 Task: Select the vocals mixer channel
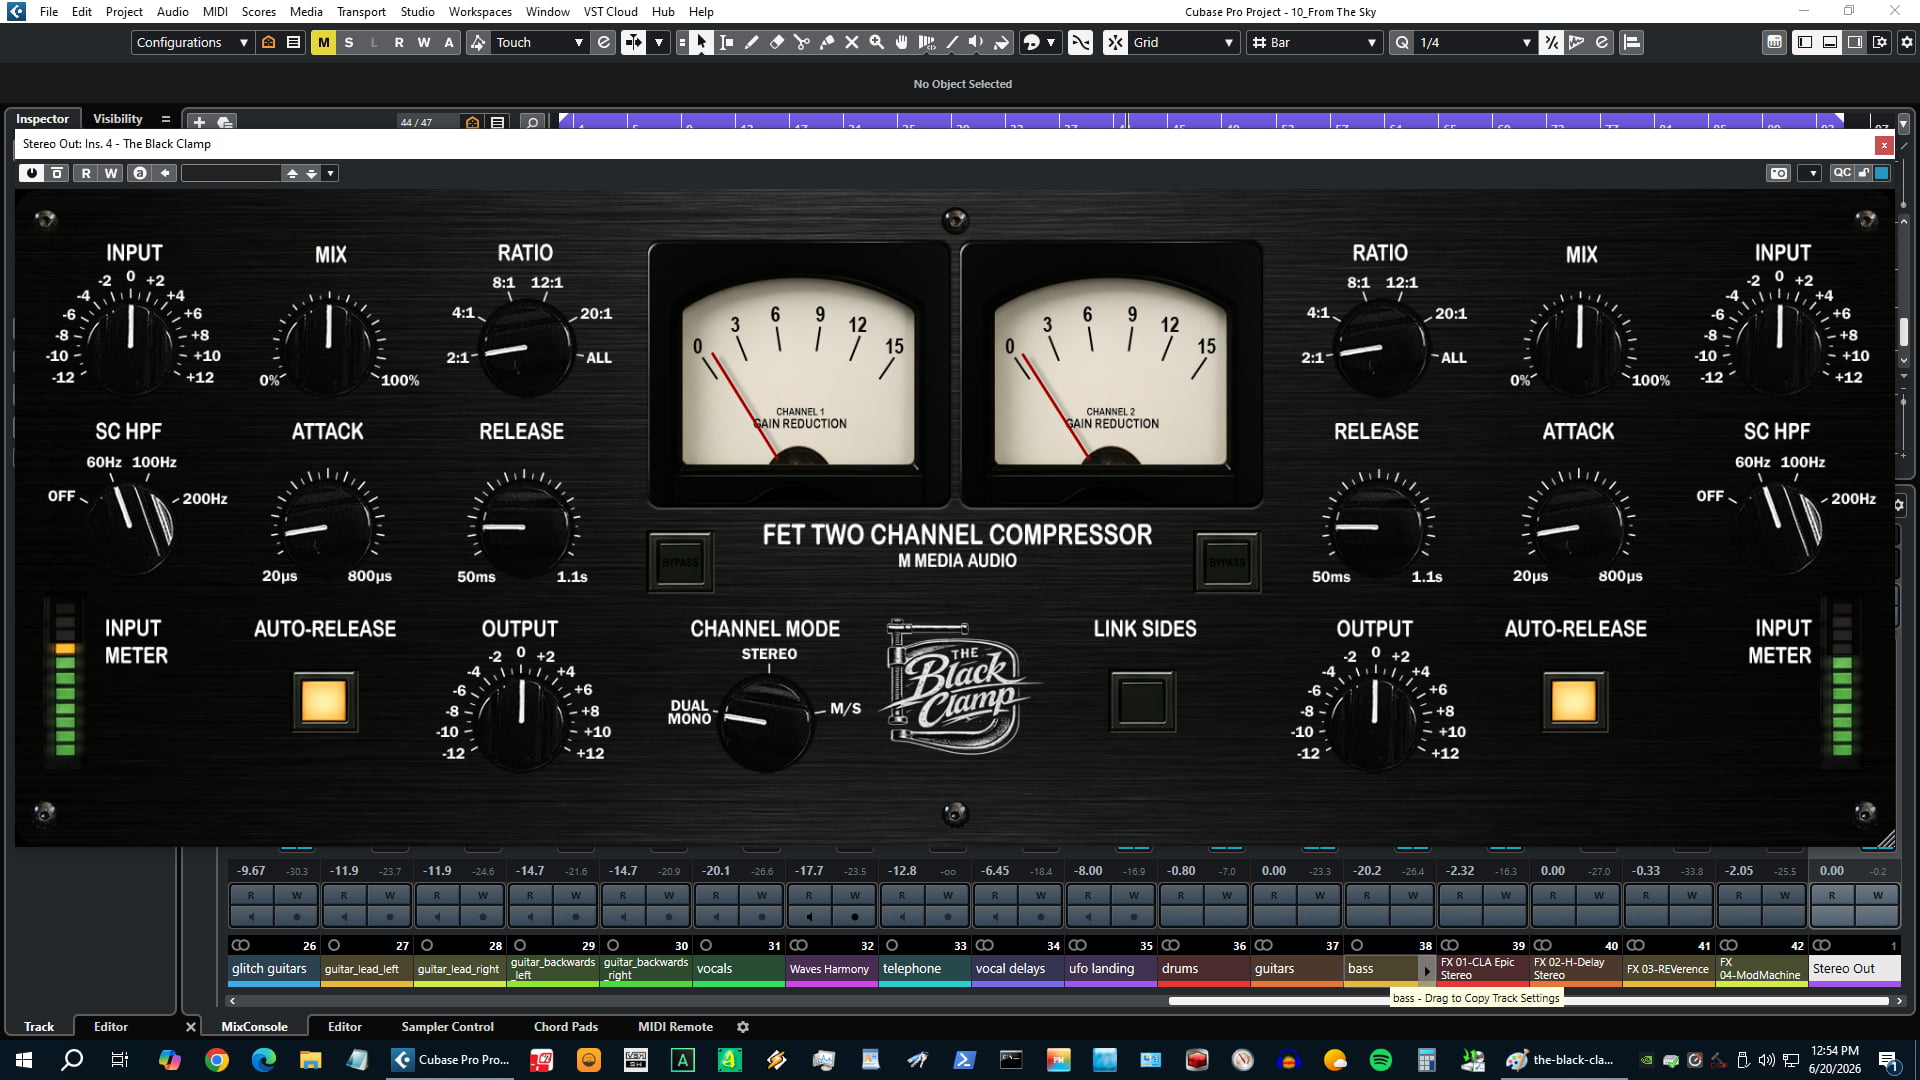click(739, 968)
